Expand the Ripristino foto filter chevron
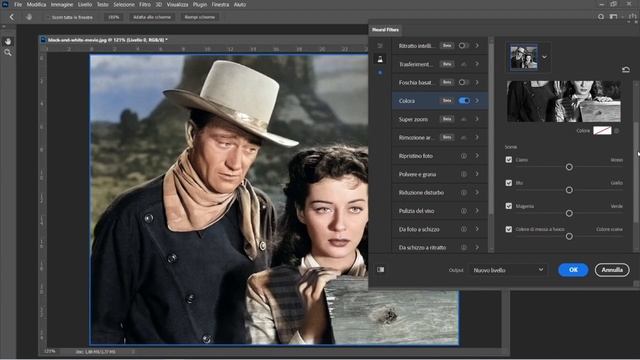640x360 pixels. point(477,156)
